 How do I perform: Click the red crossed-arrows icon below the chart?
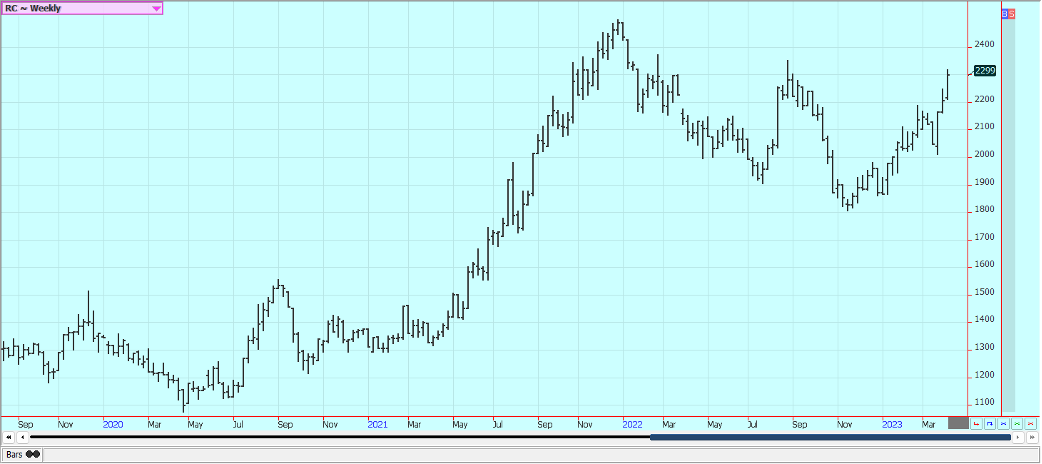coord(1030,423)
